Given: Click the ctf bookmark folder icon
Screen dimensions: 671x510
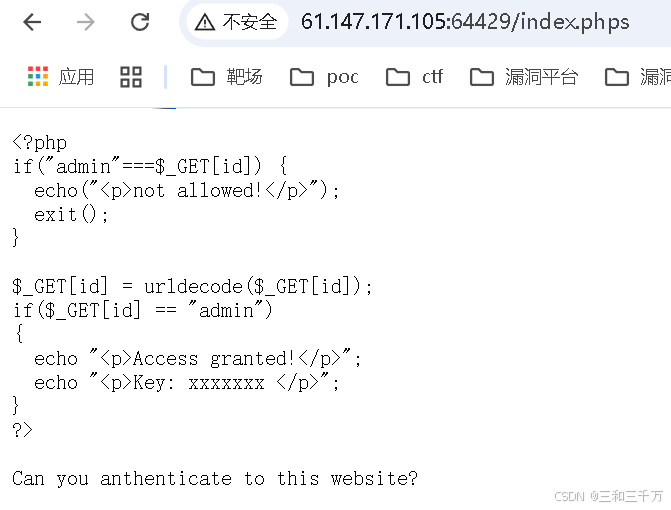Looking at the screenshot, I should 398,77.
